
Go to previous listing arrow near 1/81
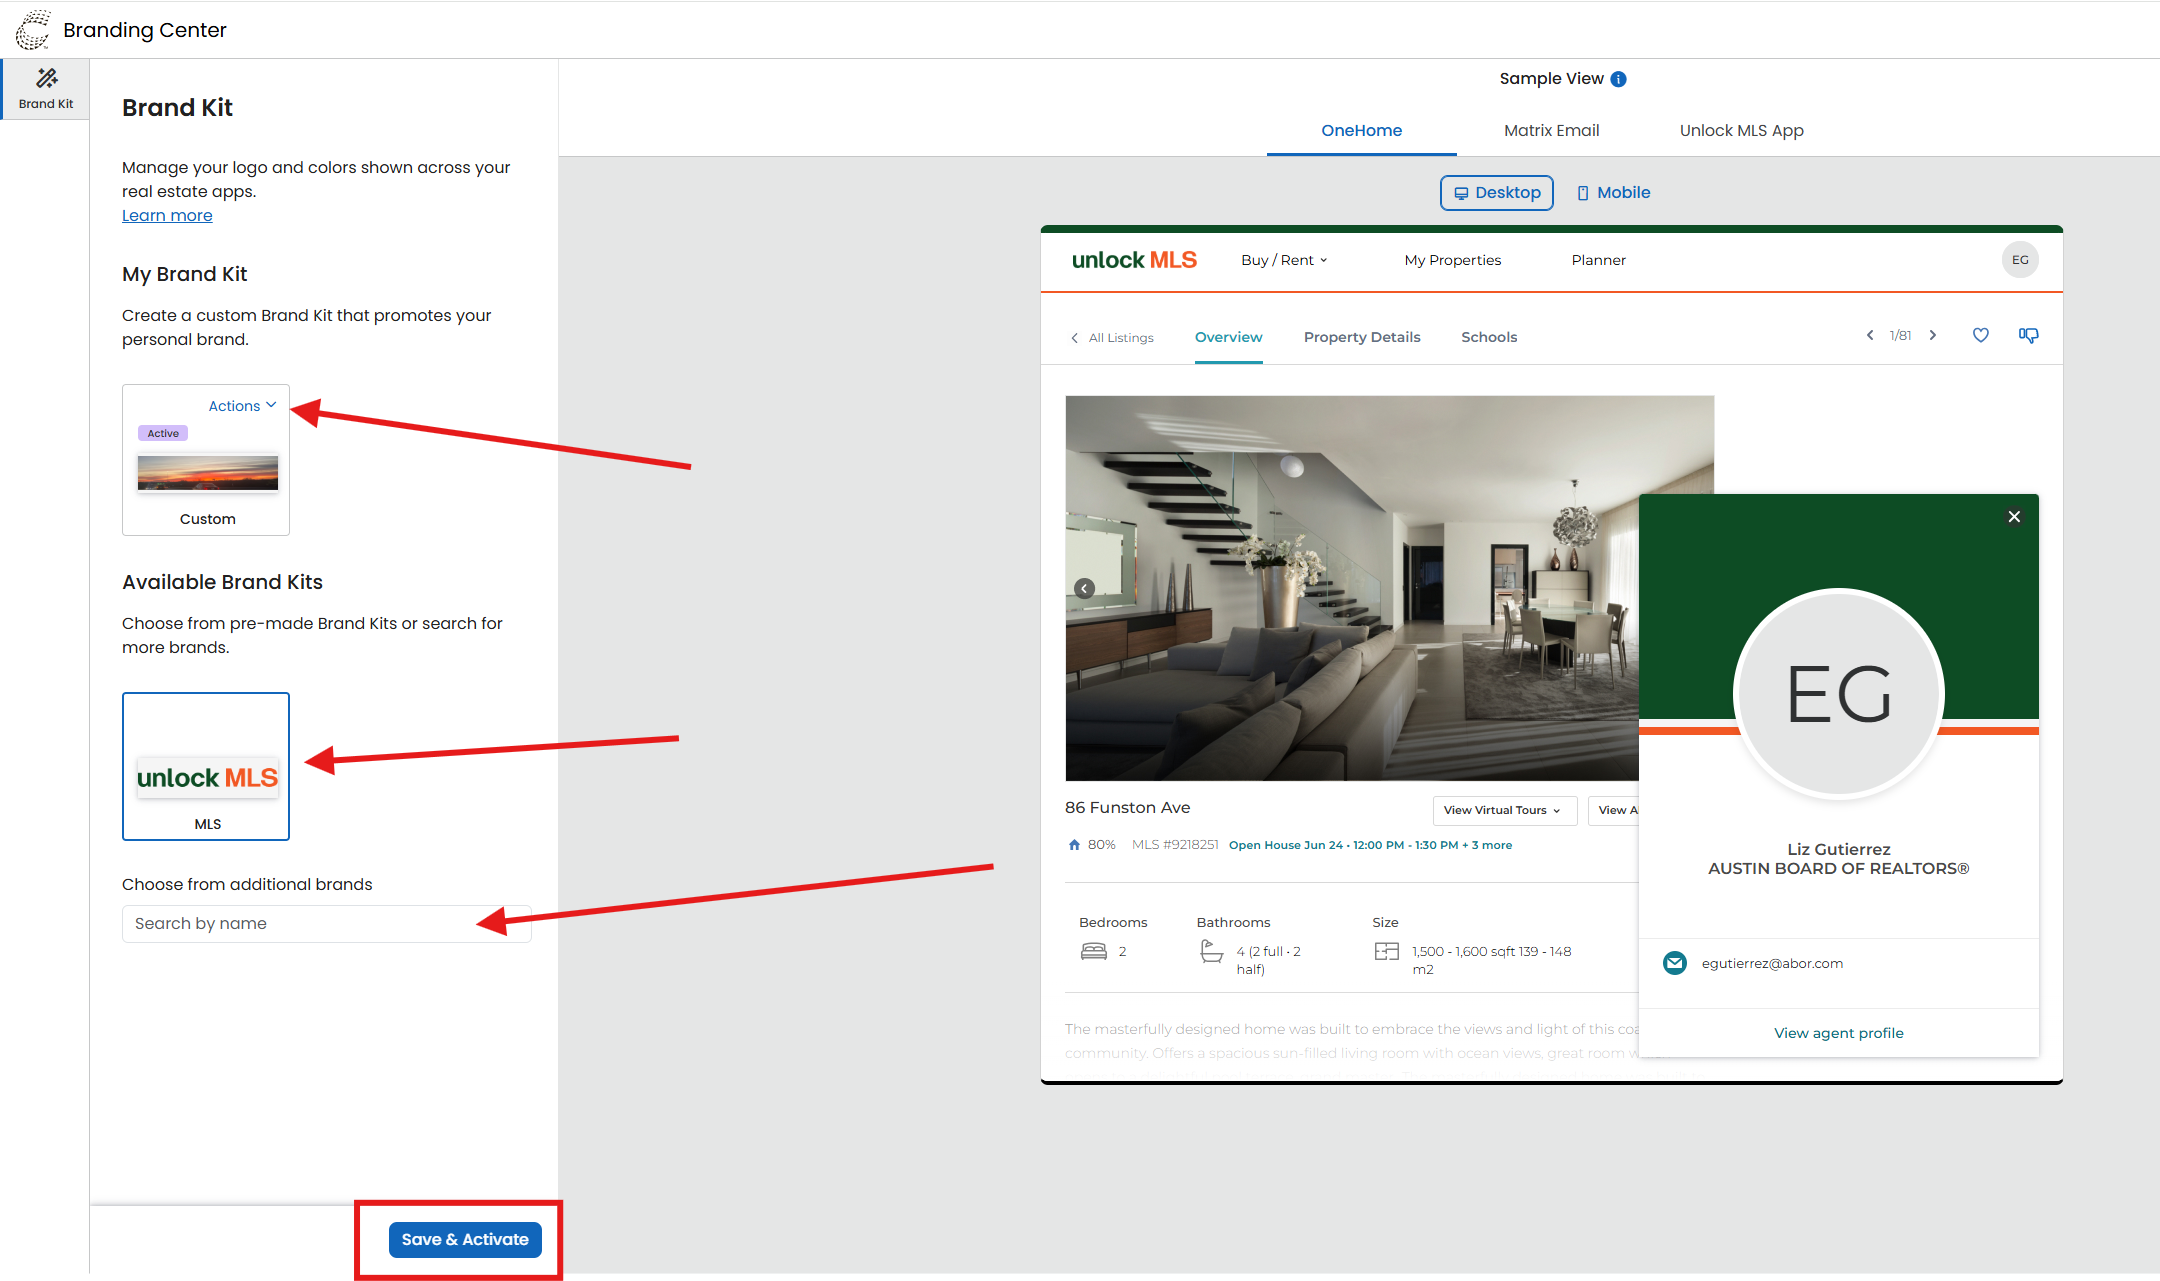[1870, 336]
